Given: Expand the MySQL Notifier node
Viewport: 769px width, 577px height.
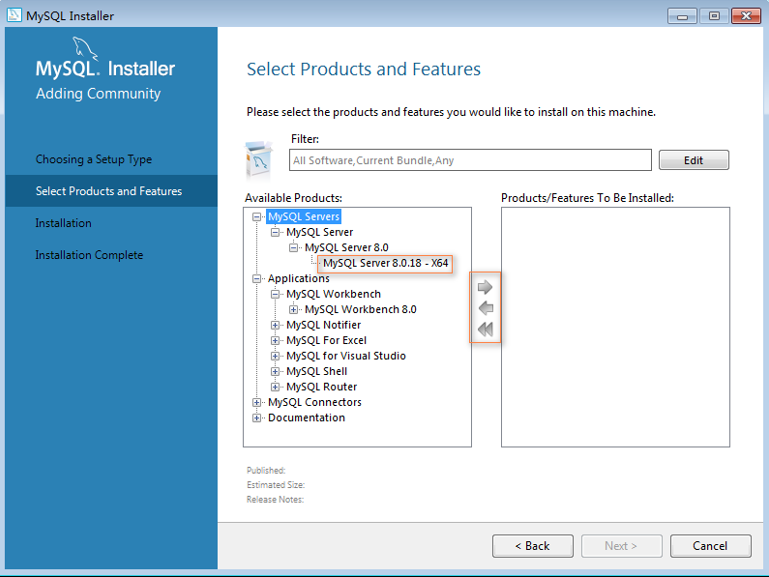Looking at the screenshot, I should pos(275,325).
